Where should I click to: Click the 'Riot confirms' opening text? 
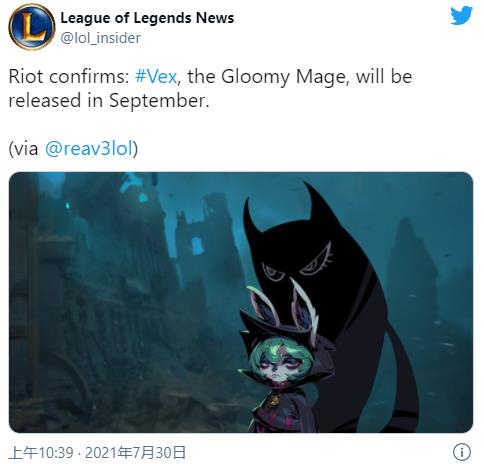pyautogui.click(x=69, y=77)
